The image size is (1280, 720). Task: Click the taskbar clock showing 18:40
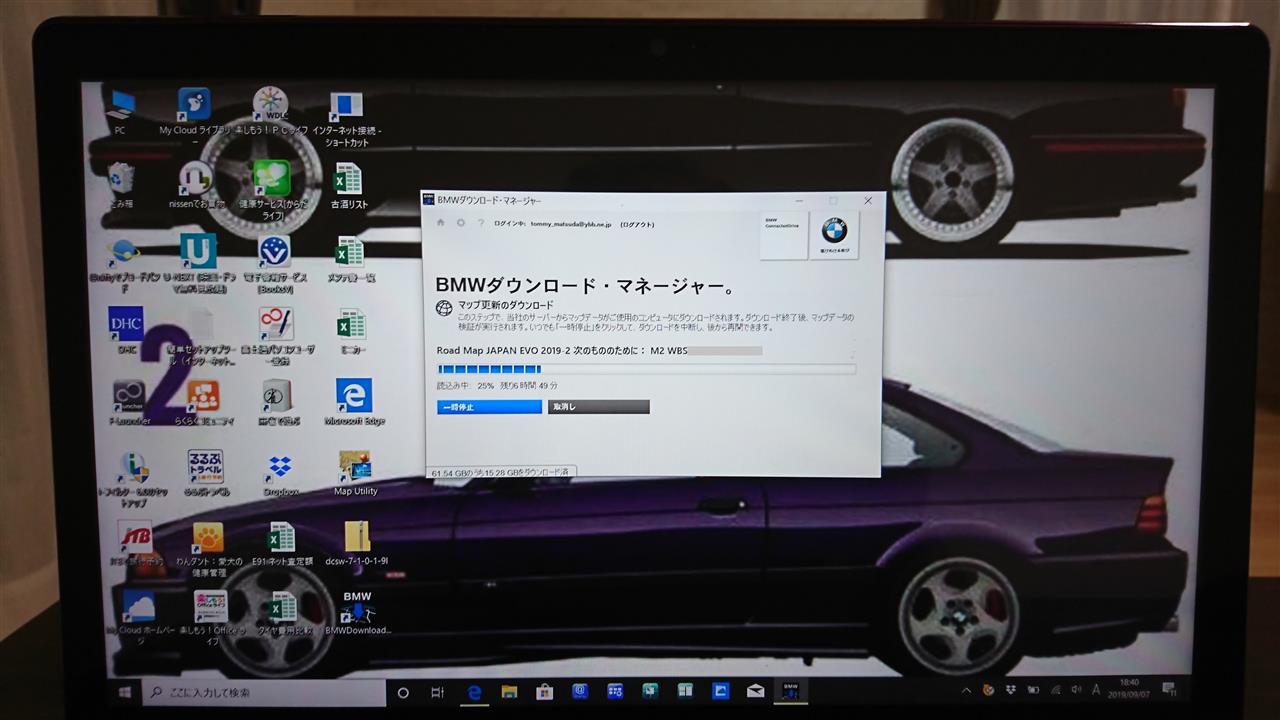coord(1132,687)
